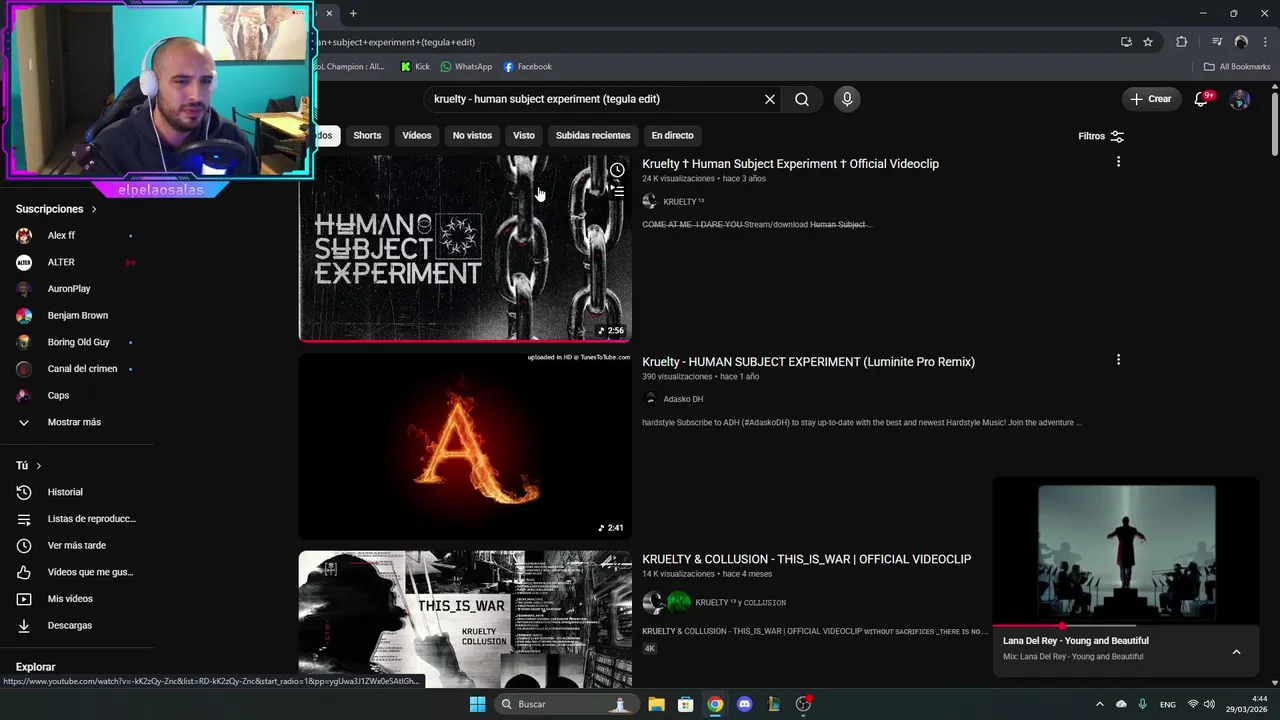The width and height of the screenshot is (1280, 720).
Task: Click the Windows taskbar Buscar search box
Action: click(567, 704)
